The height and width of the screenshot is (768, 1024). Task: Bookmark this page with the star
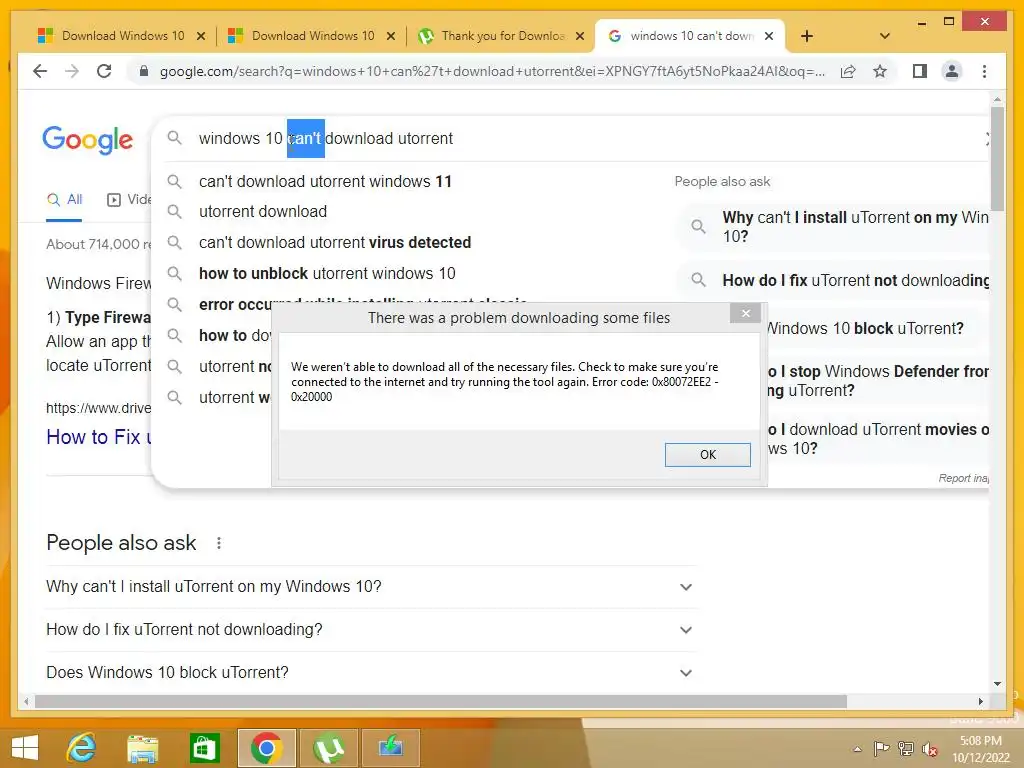click(880, 71)
